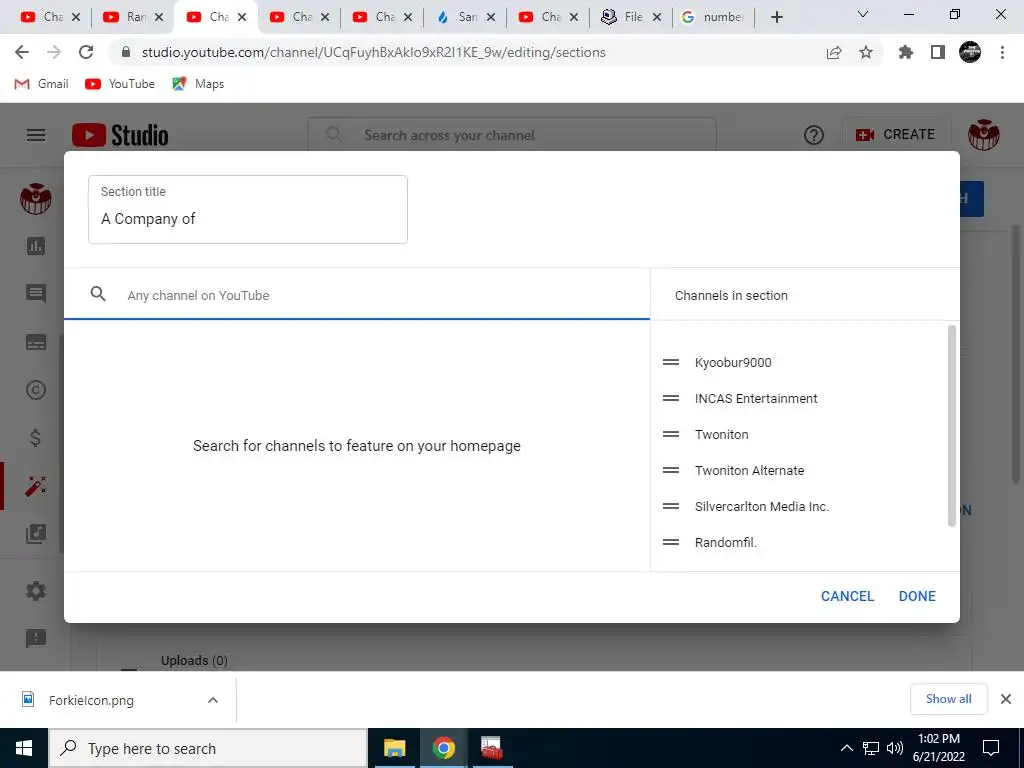
Task: Click the Section title input field
Action: [x=248, y=210]
